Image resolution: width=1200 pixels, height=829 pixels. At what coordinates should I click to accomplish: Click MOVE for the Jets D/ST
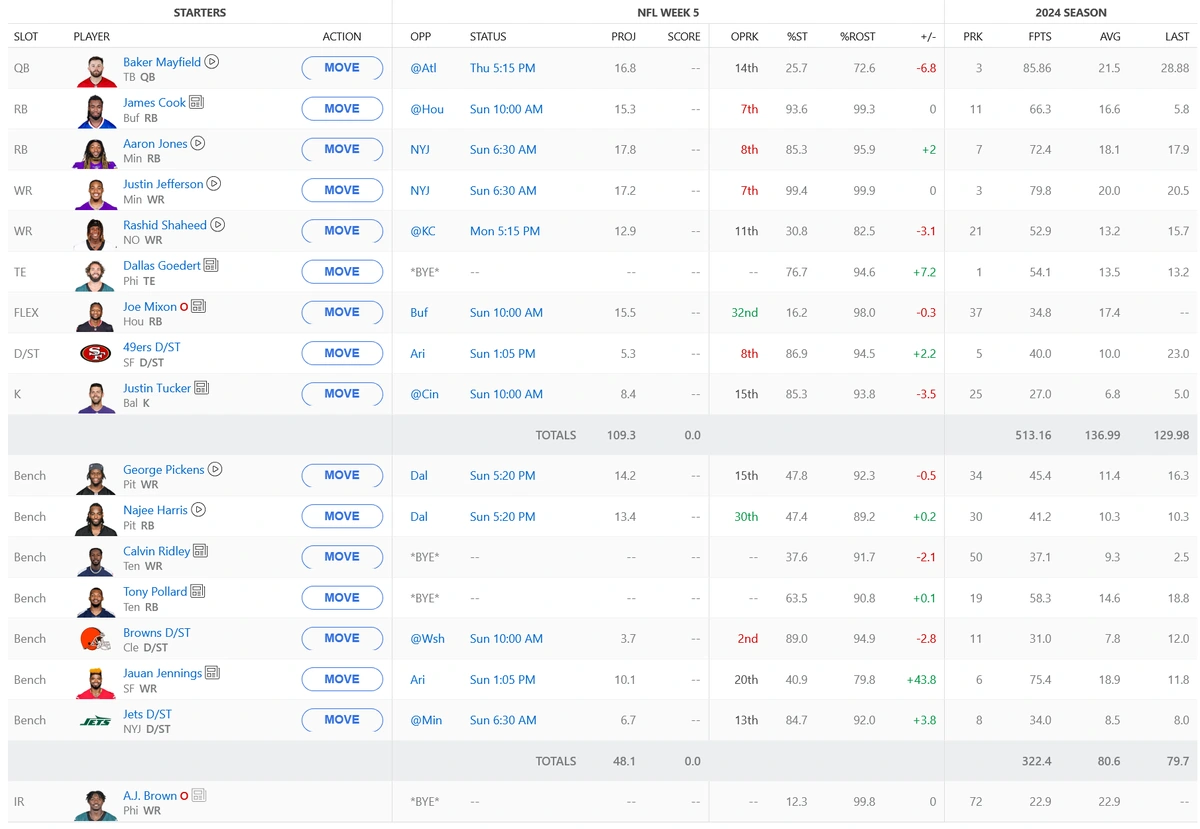[x=342, y=720]
